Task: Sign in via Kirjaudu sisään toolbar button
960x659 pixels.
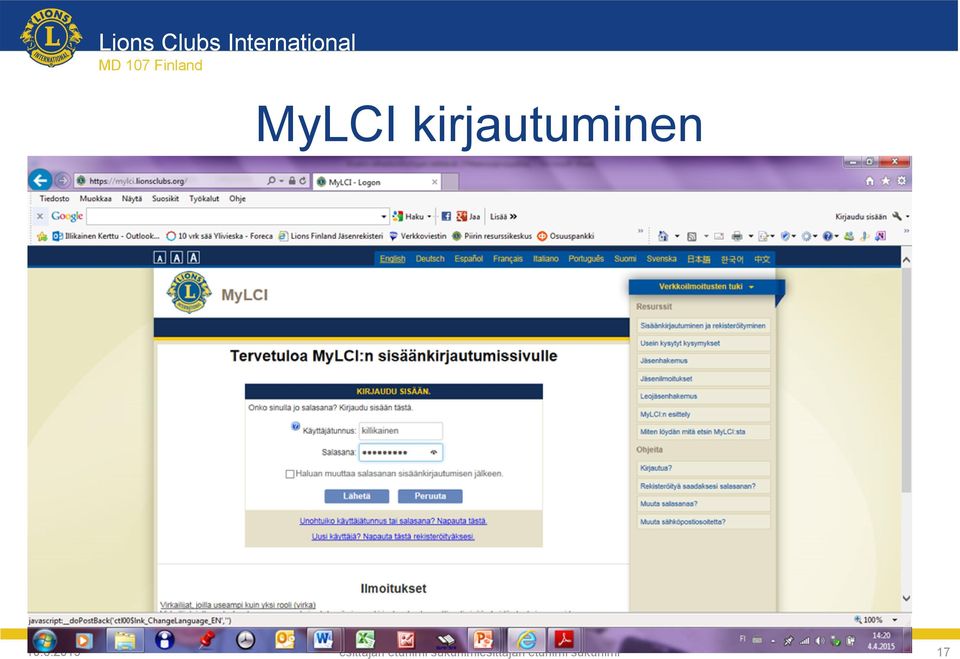Action: coord(860,216)
